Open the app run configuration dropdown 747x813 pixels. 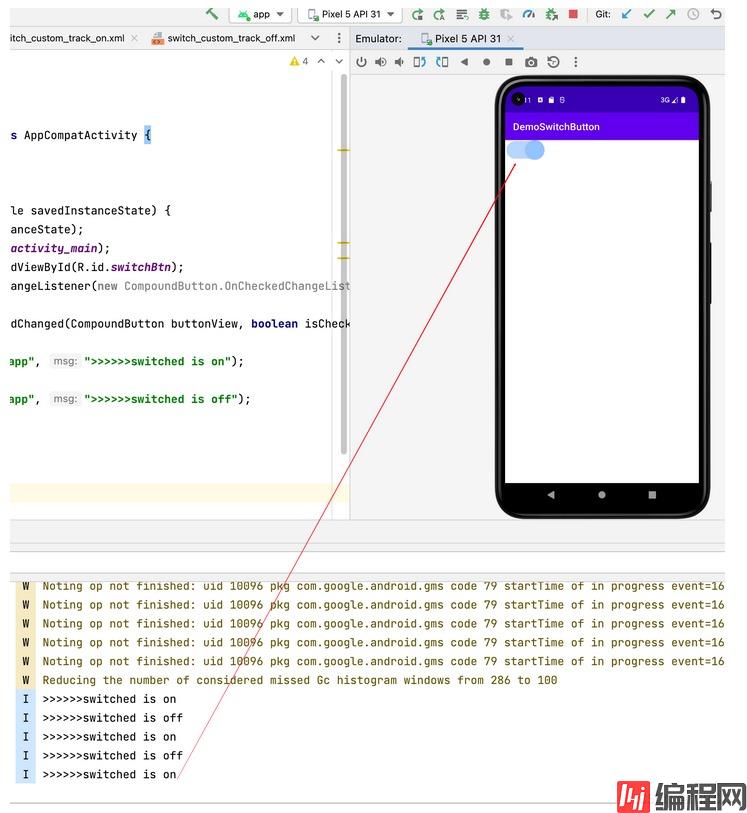260,14
